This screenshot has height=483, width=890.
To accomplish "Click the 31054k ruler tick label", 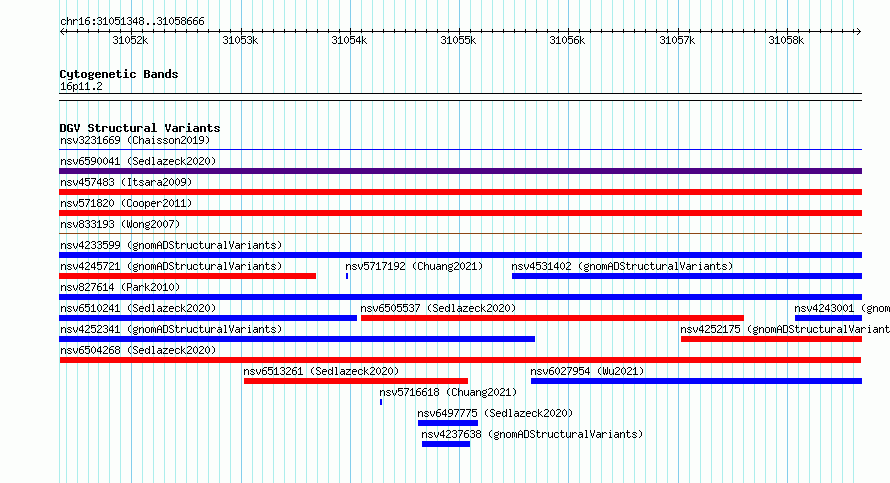I will [349, 40].
